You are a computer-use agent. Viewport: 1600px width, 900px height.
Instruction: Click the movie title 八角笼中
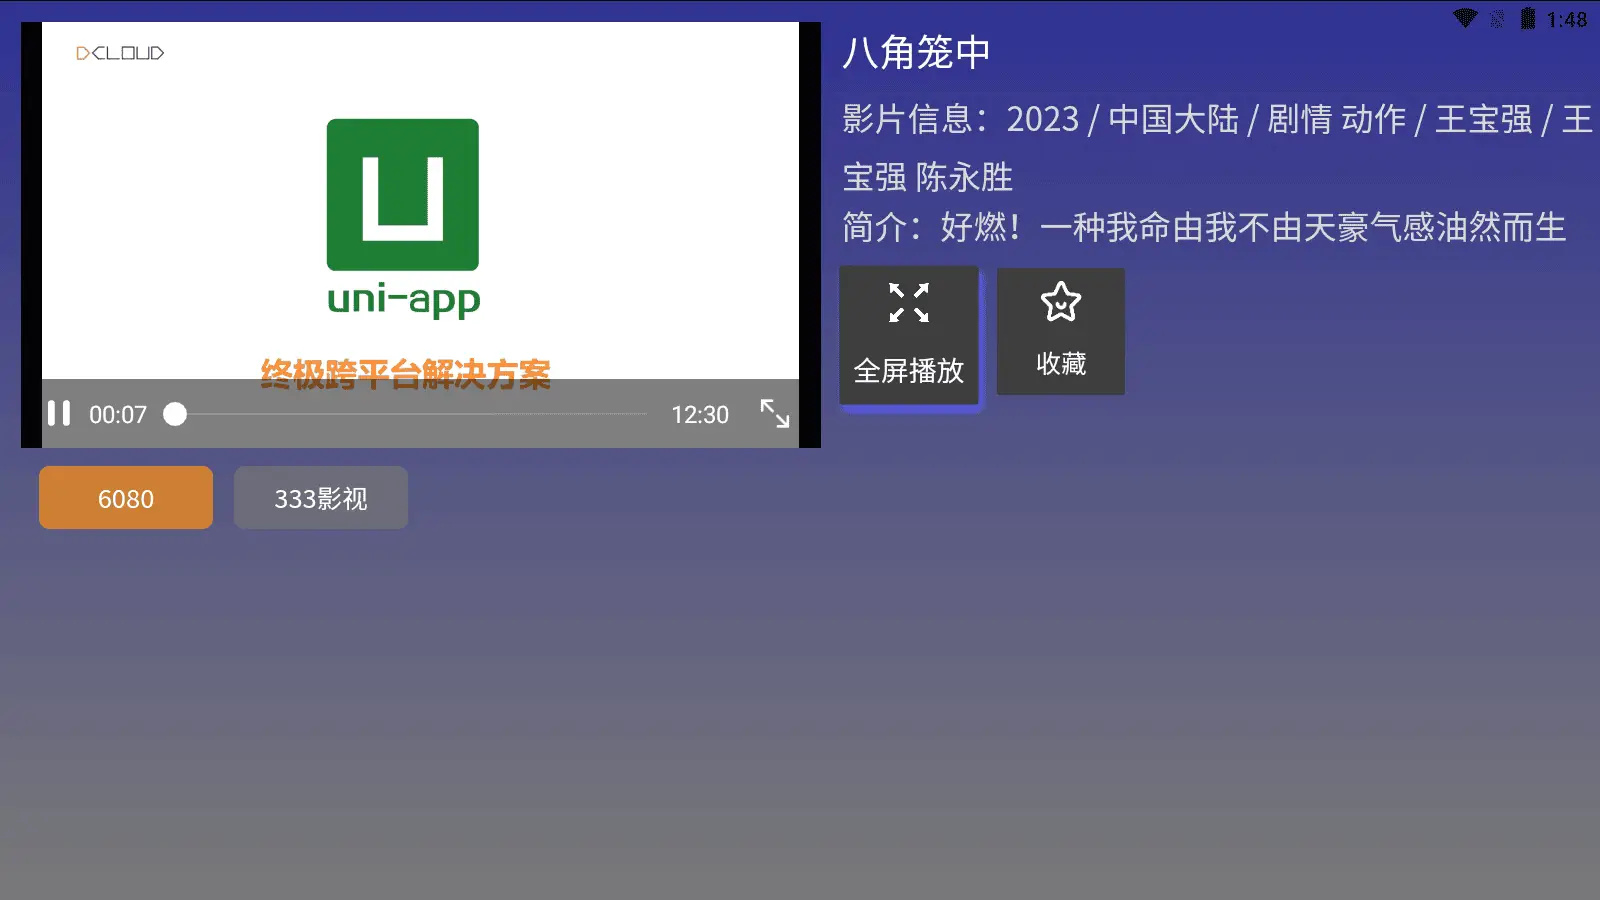916,52
